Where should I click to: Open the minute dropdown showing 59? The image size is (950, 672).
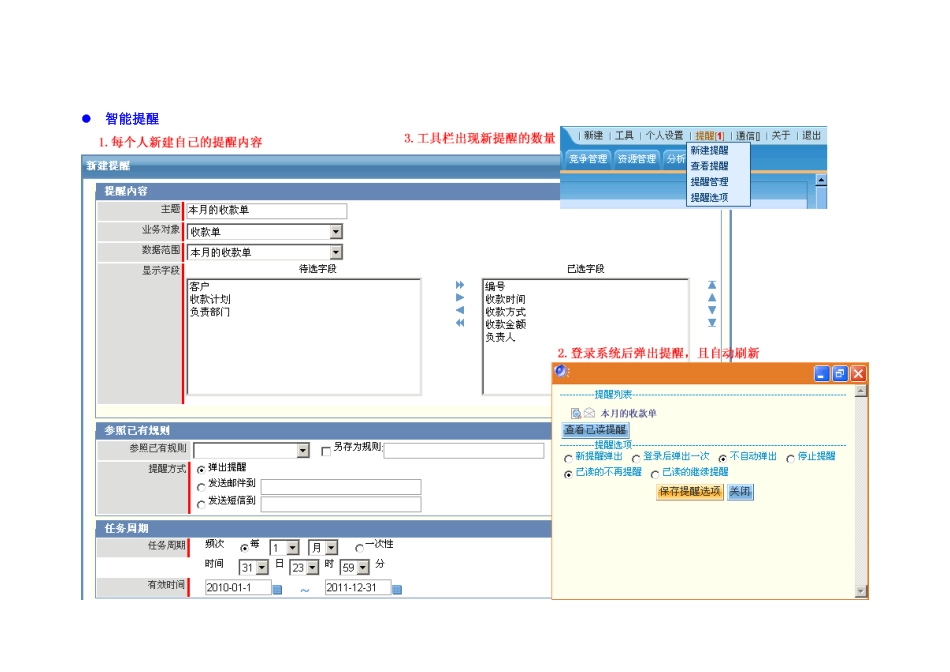click(x=362, y=568)
